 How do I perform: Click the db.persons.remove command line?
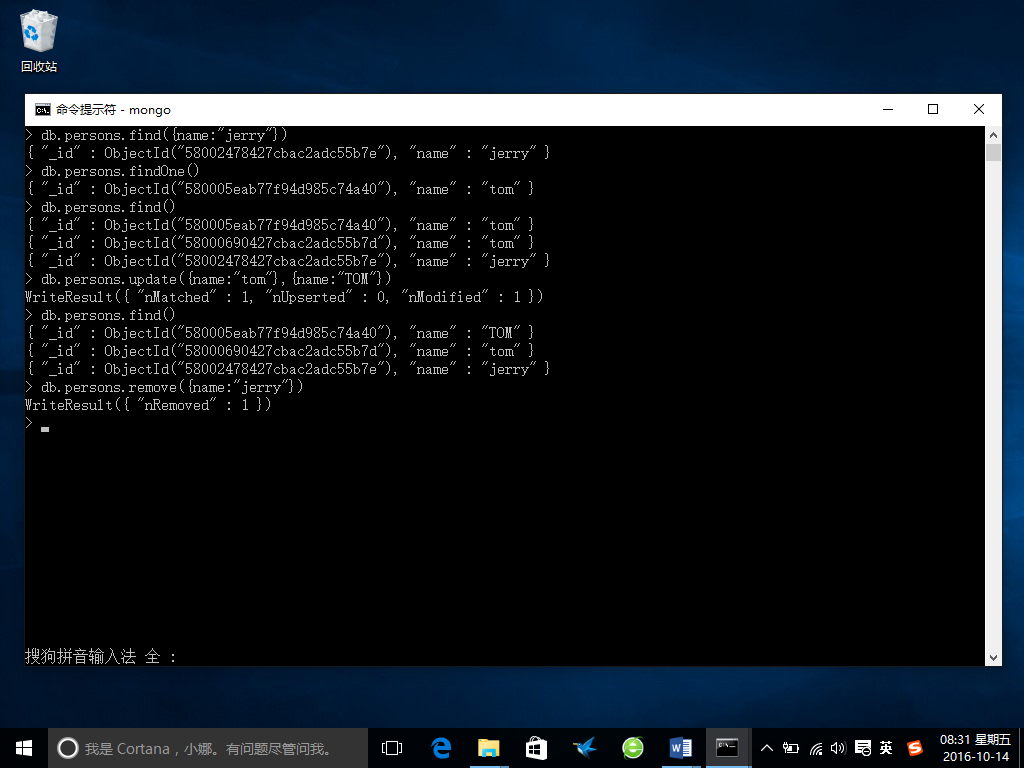point(165,387)
